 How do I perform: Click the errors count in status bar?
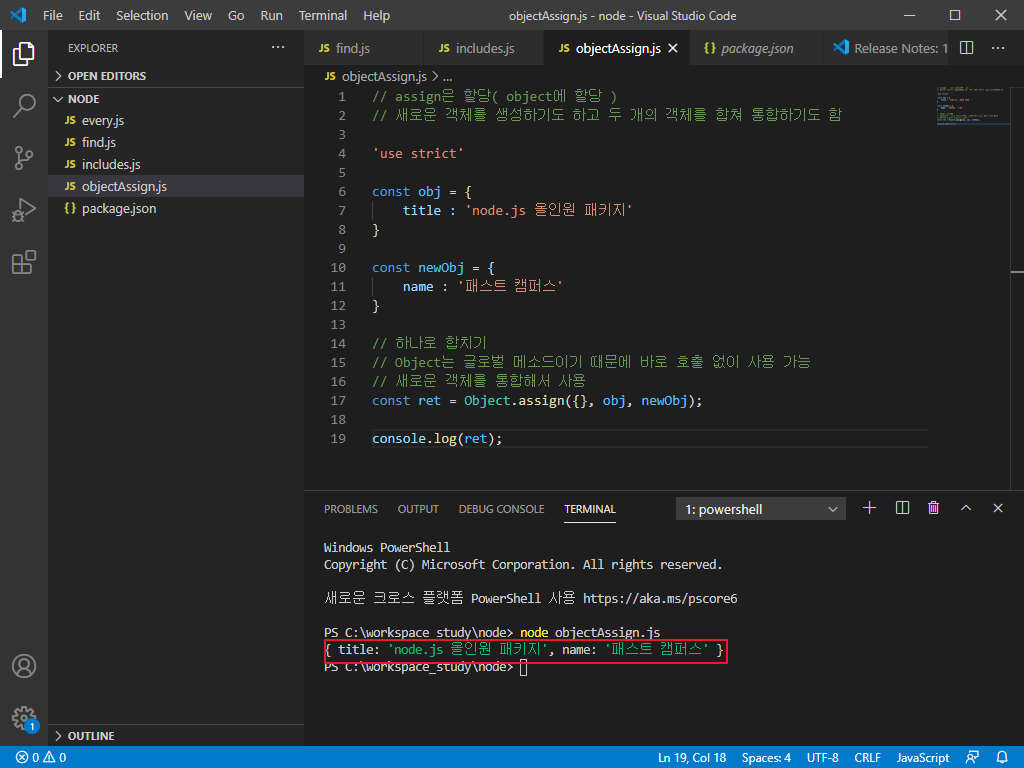(x=27, y=758)
